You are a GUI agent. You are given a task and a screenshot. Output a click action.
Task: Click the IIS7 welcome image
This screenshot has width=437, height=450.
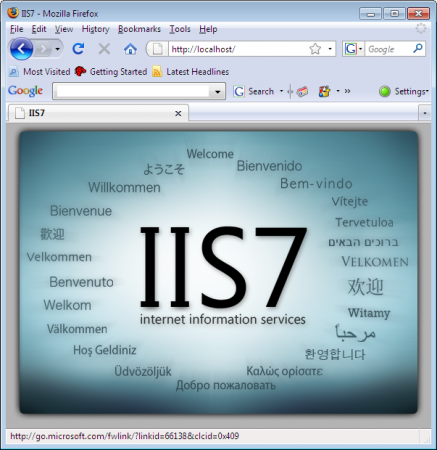pos(218,272)
